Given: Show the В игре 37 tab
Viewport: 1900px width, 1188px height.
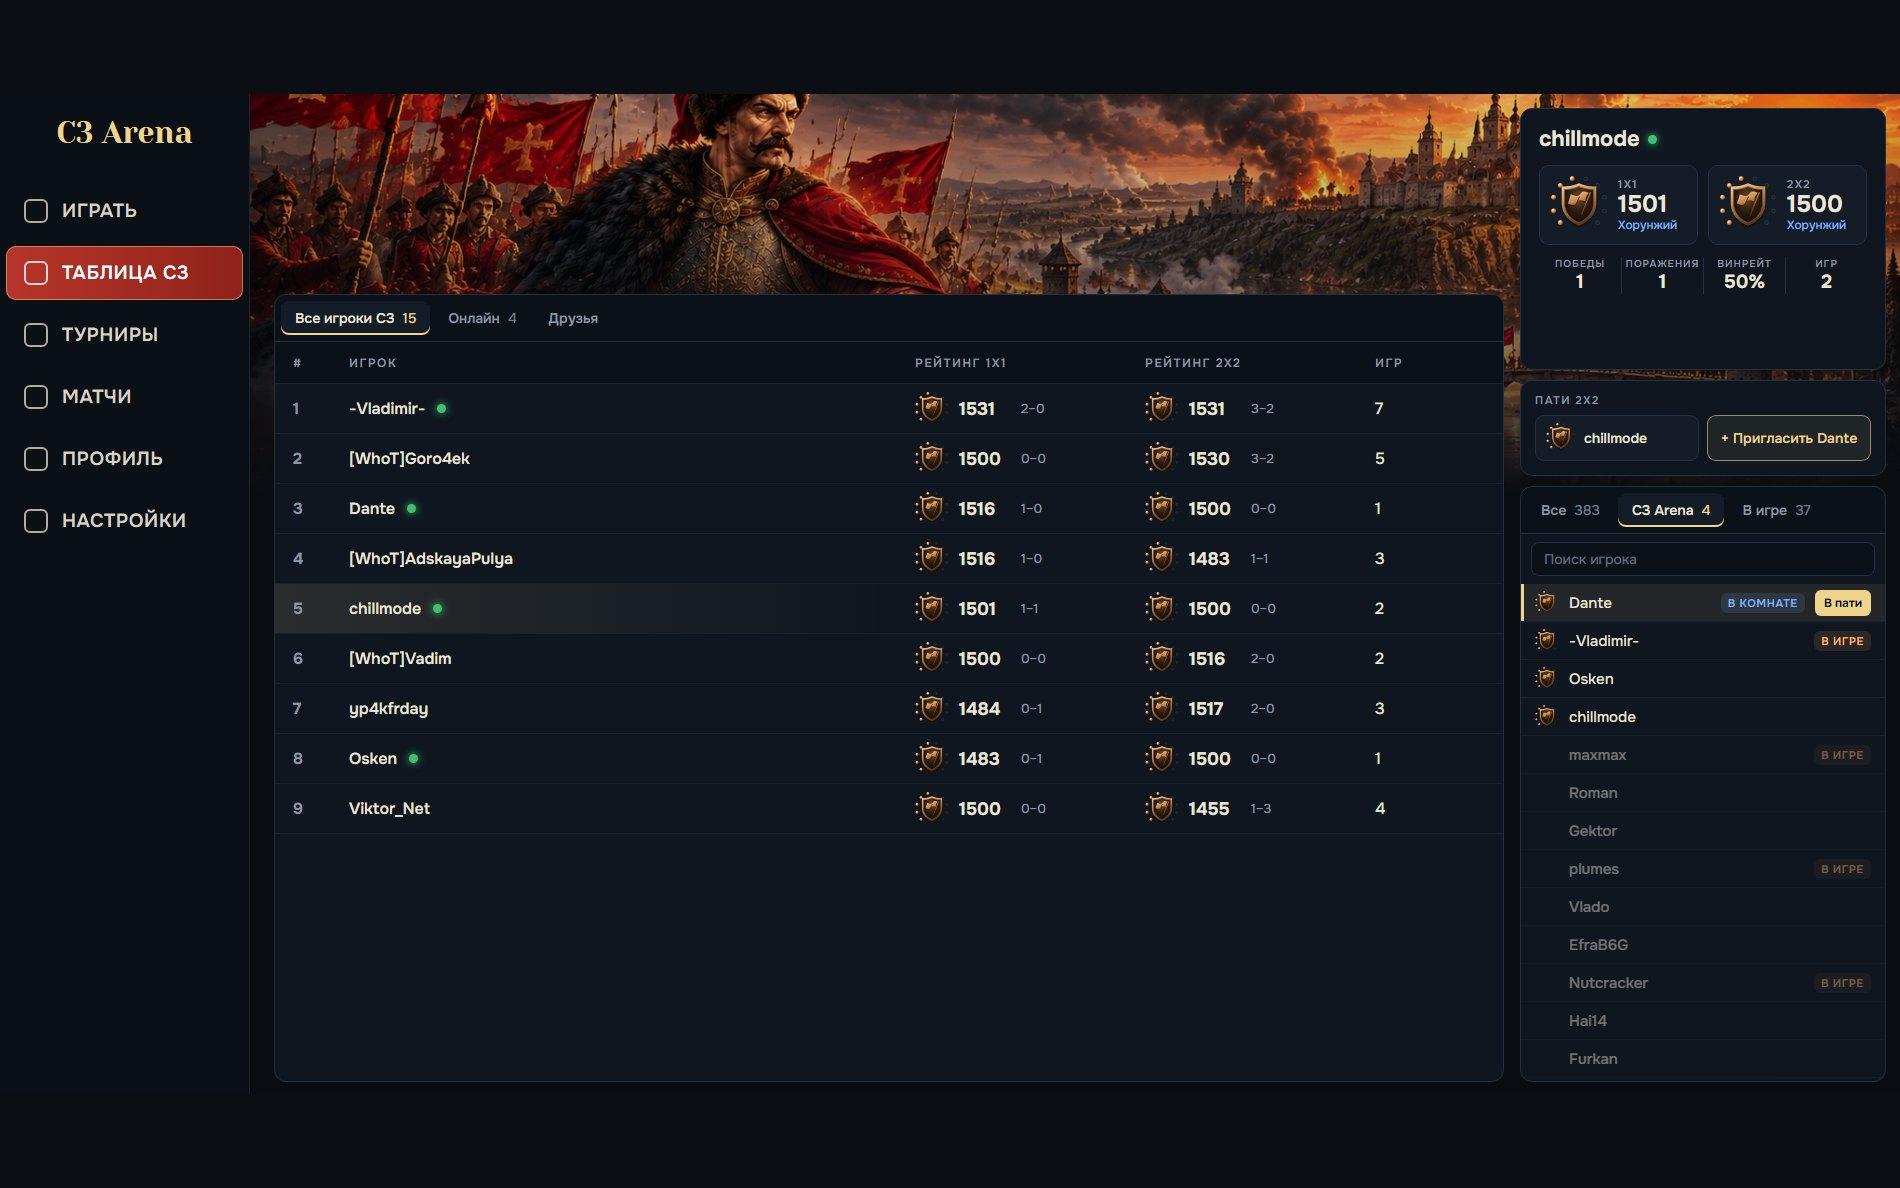Looking at the screenshot, I should (x=1776, y=510).
